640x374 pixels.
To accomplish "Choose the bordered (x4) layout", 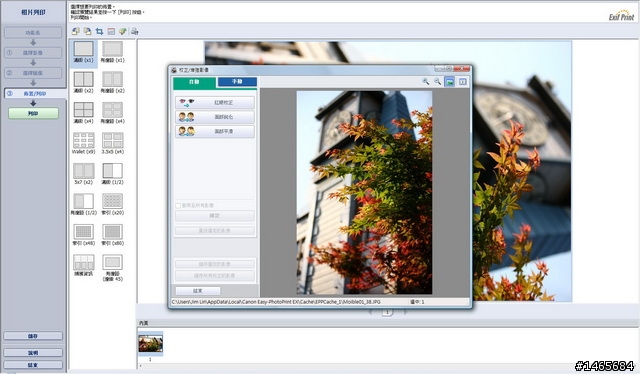I will pos(113,113).
